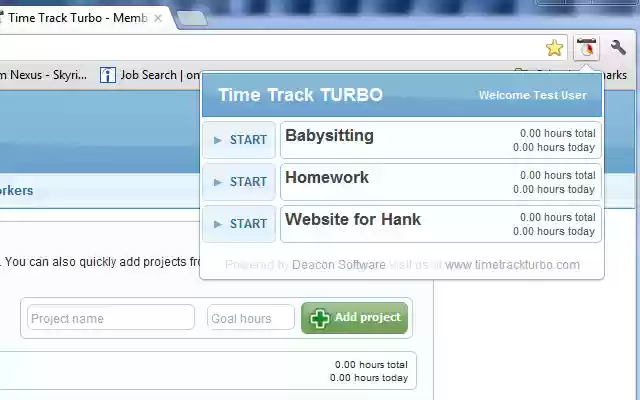Click the play arrow on Homework START
Viewport: 640px width, 400px height.
coord(218,182)
